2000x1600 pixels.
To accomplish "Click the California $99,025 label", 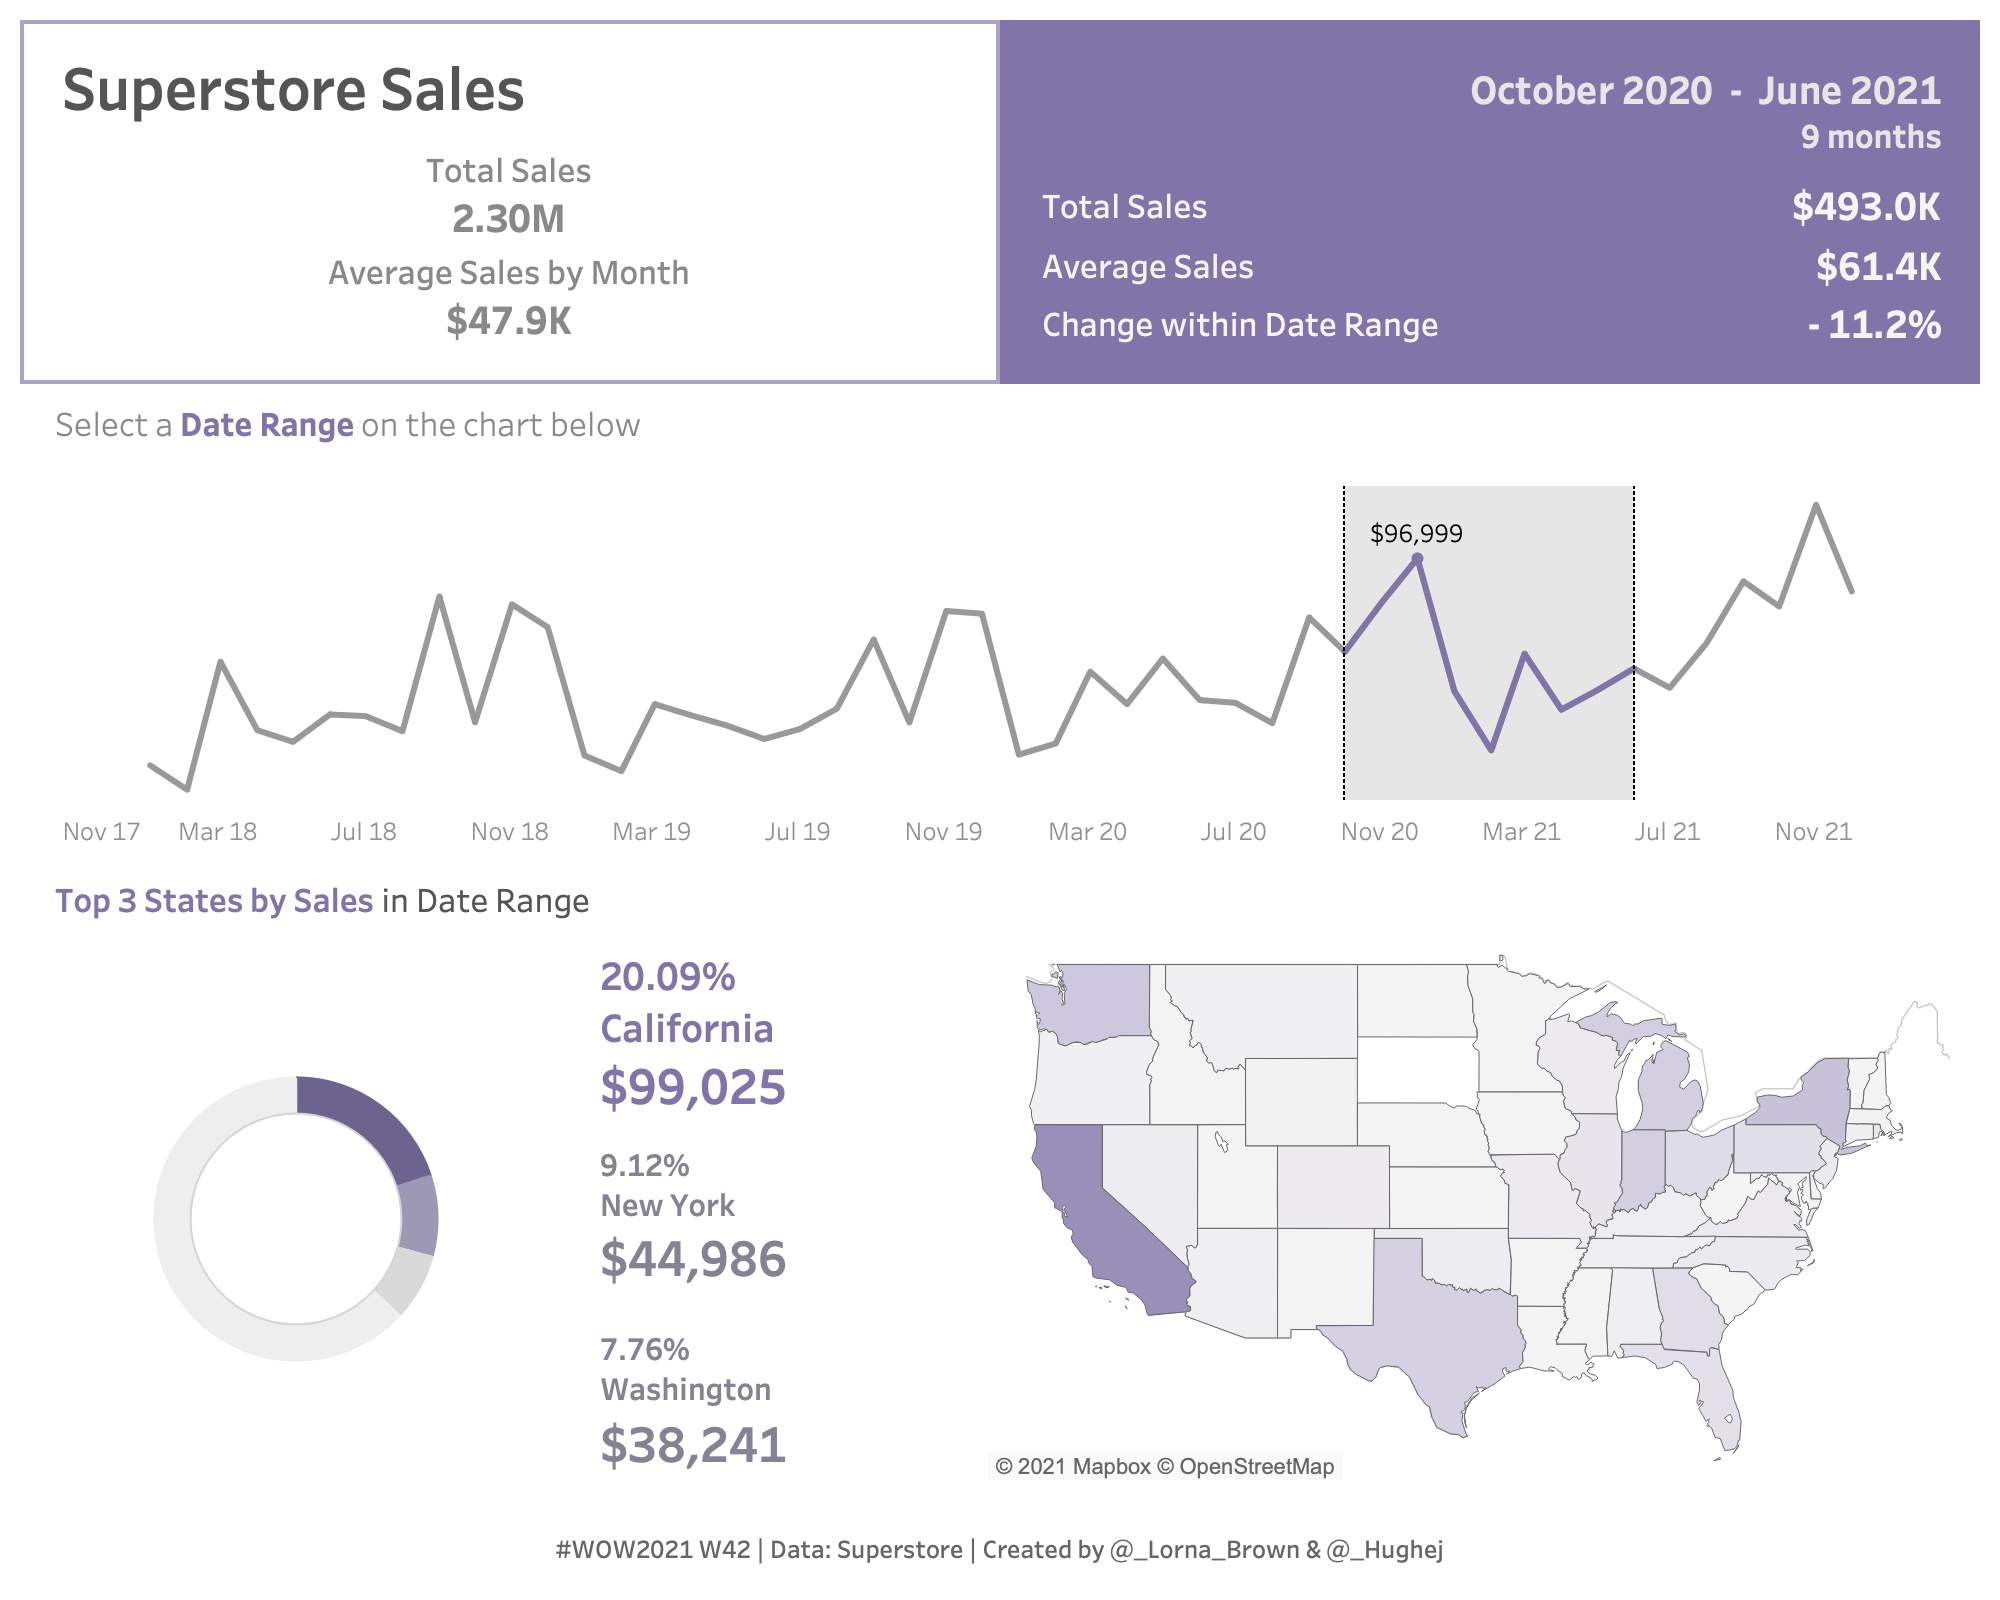I will pos(692,1087).
